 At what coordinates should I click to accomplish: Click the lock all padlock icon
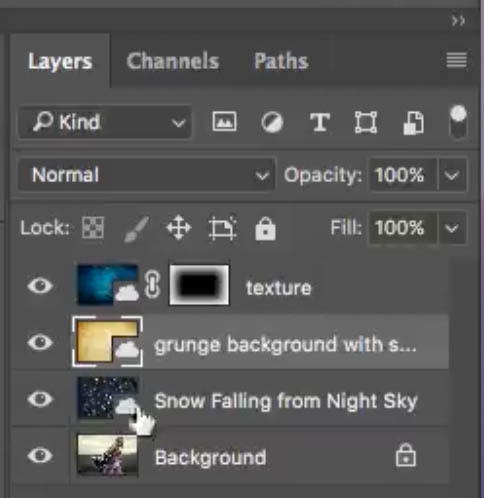click(265, 228)
